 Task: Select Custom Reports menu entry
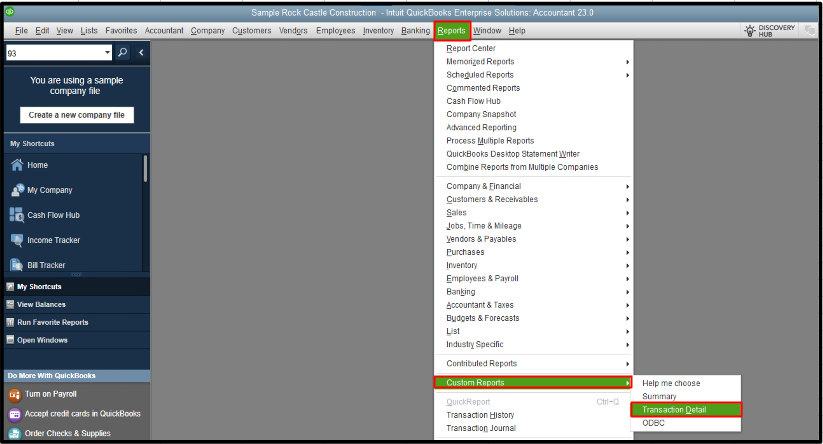point(533,383)
